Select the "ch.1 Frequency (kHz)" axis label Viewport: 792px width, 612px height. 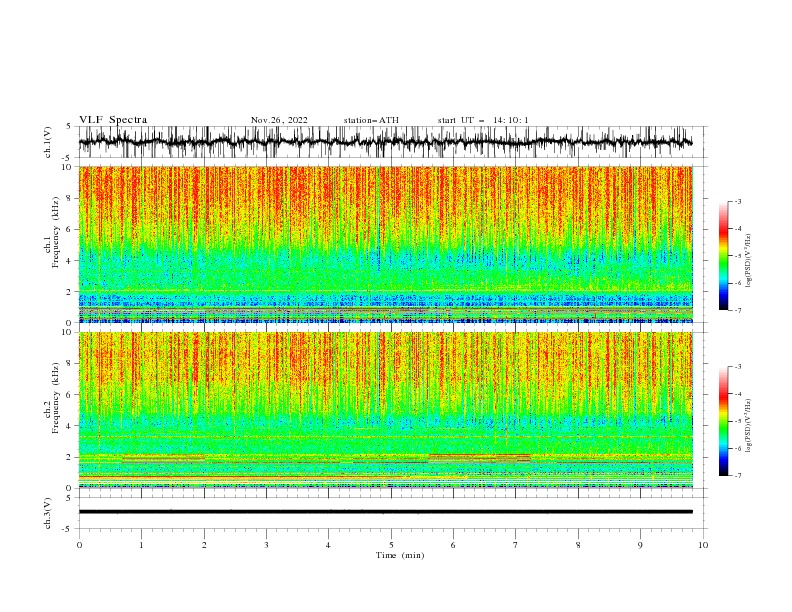click(53, 233)
